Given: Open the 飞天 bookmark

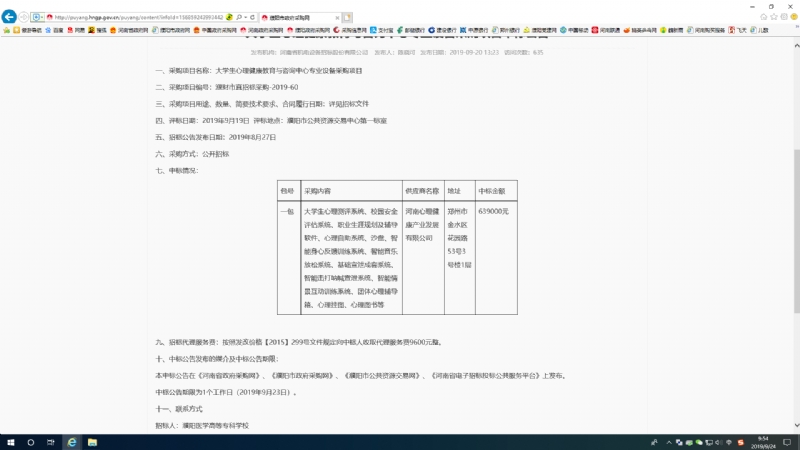Looking at the screenshot, I should [737, 30].
